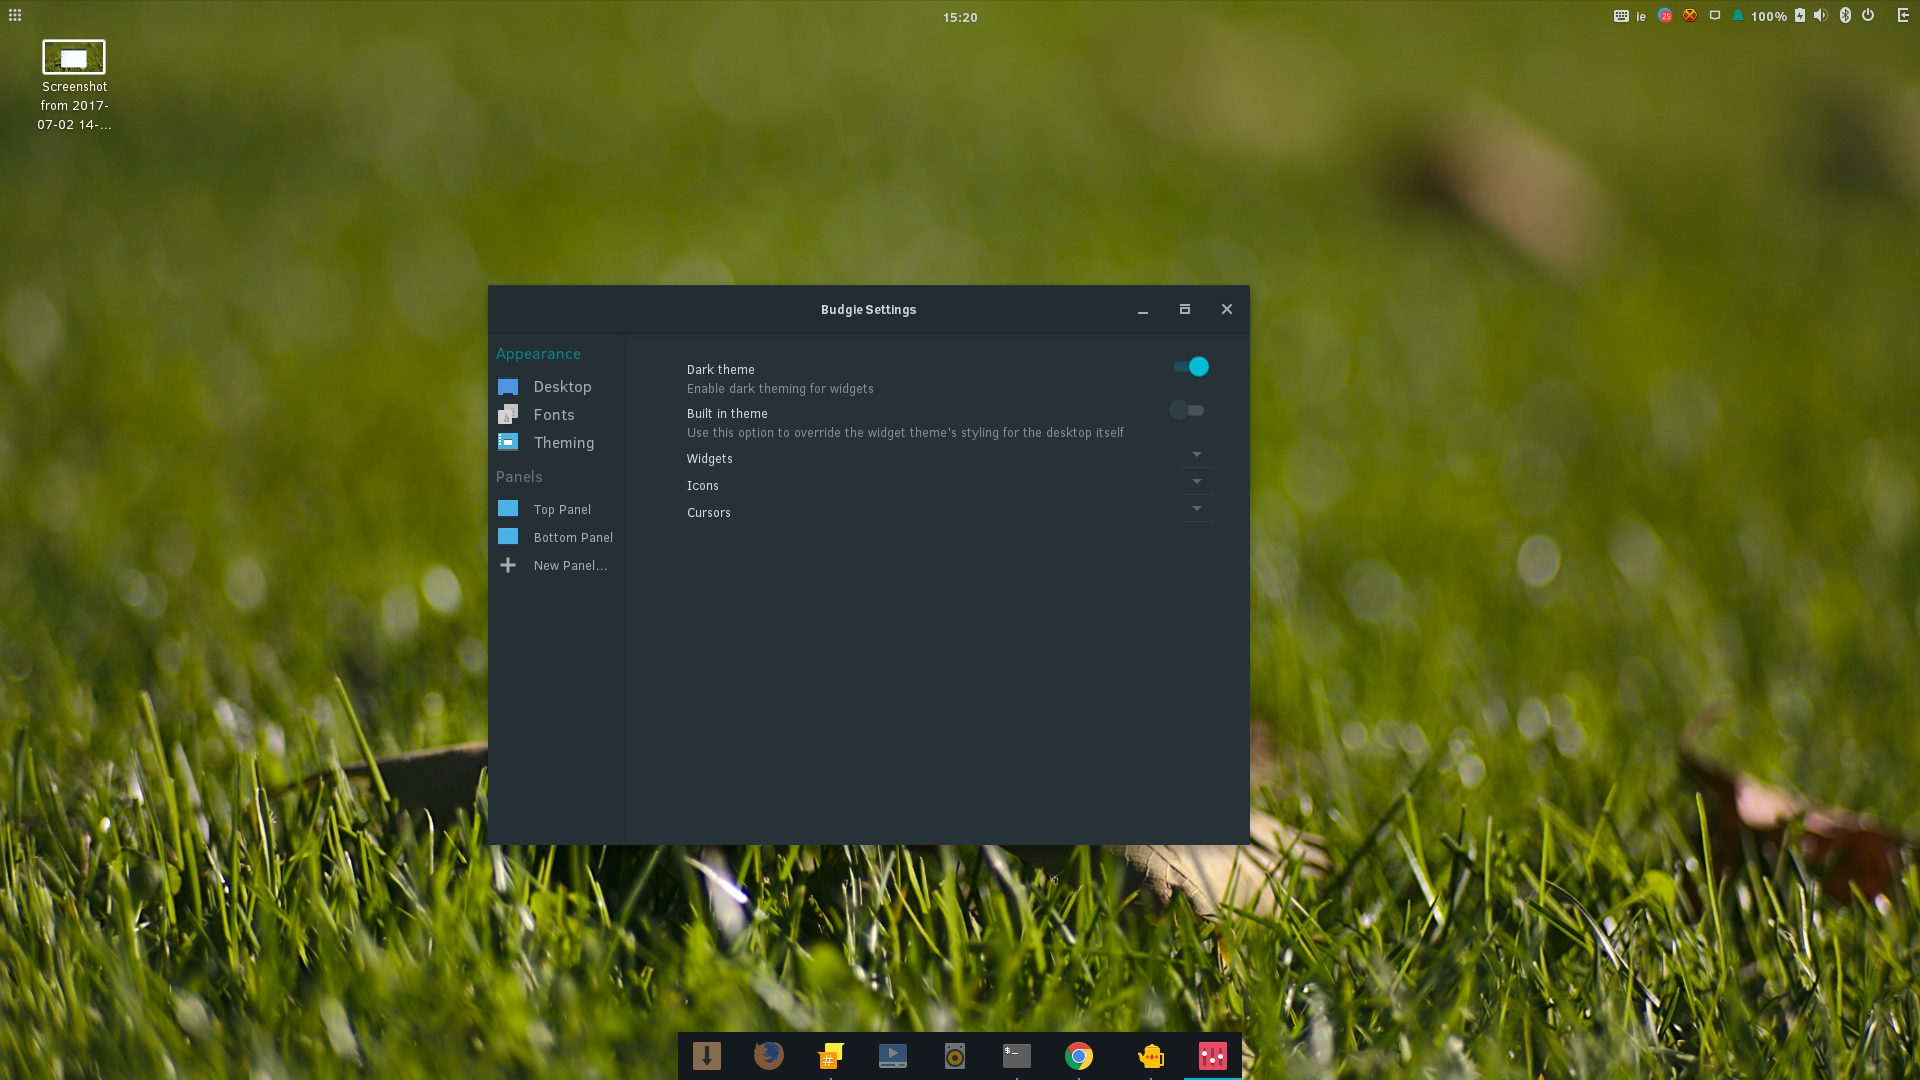Open the Raven sidebar toggle icon
Screen dimensions: 1920x1080
1903,15
